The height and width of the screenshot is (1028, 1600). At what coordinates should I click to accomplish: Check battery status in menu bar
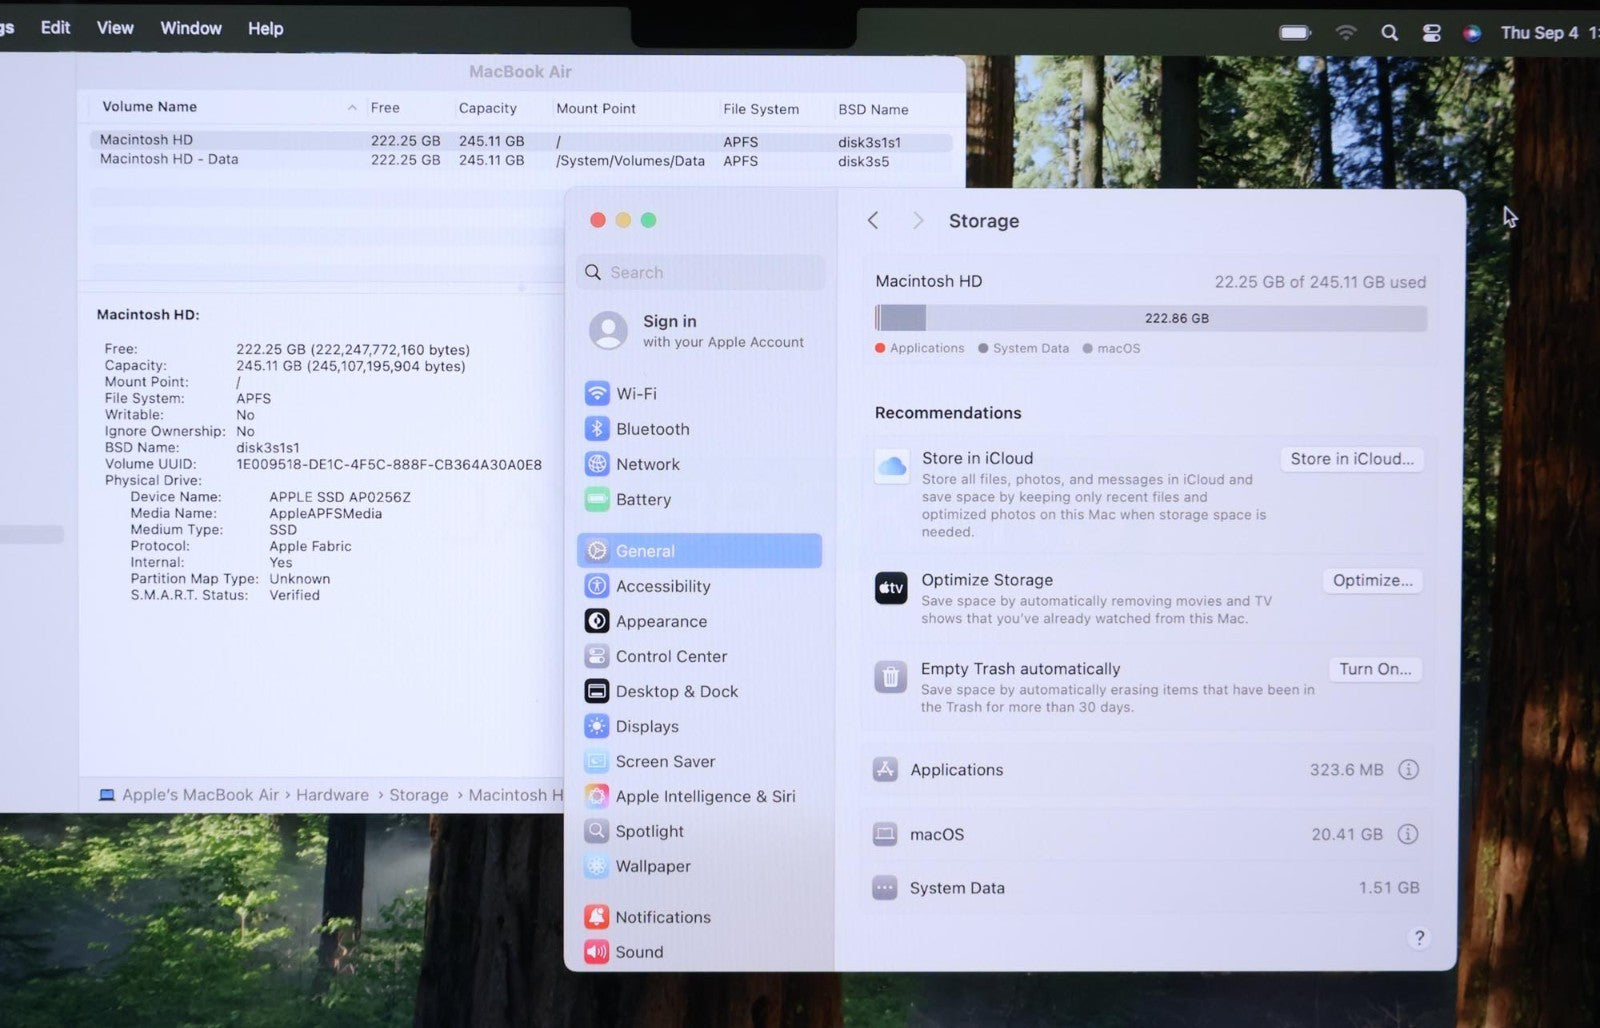click(1295, 32)
